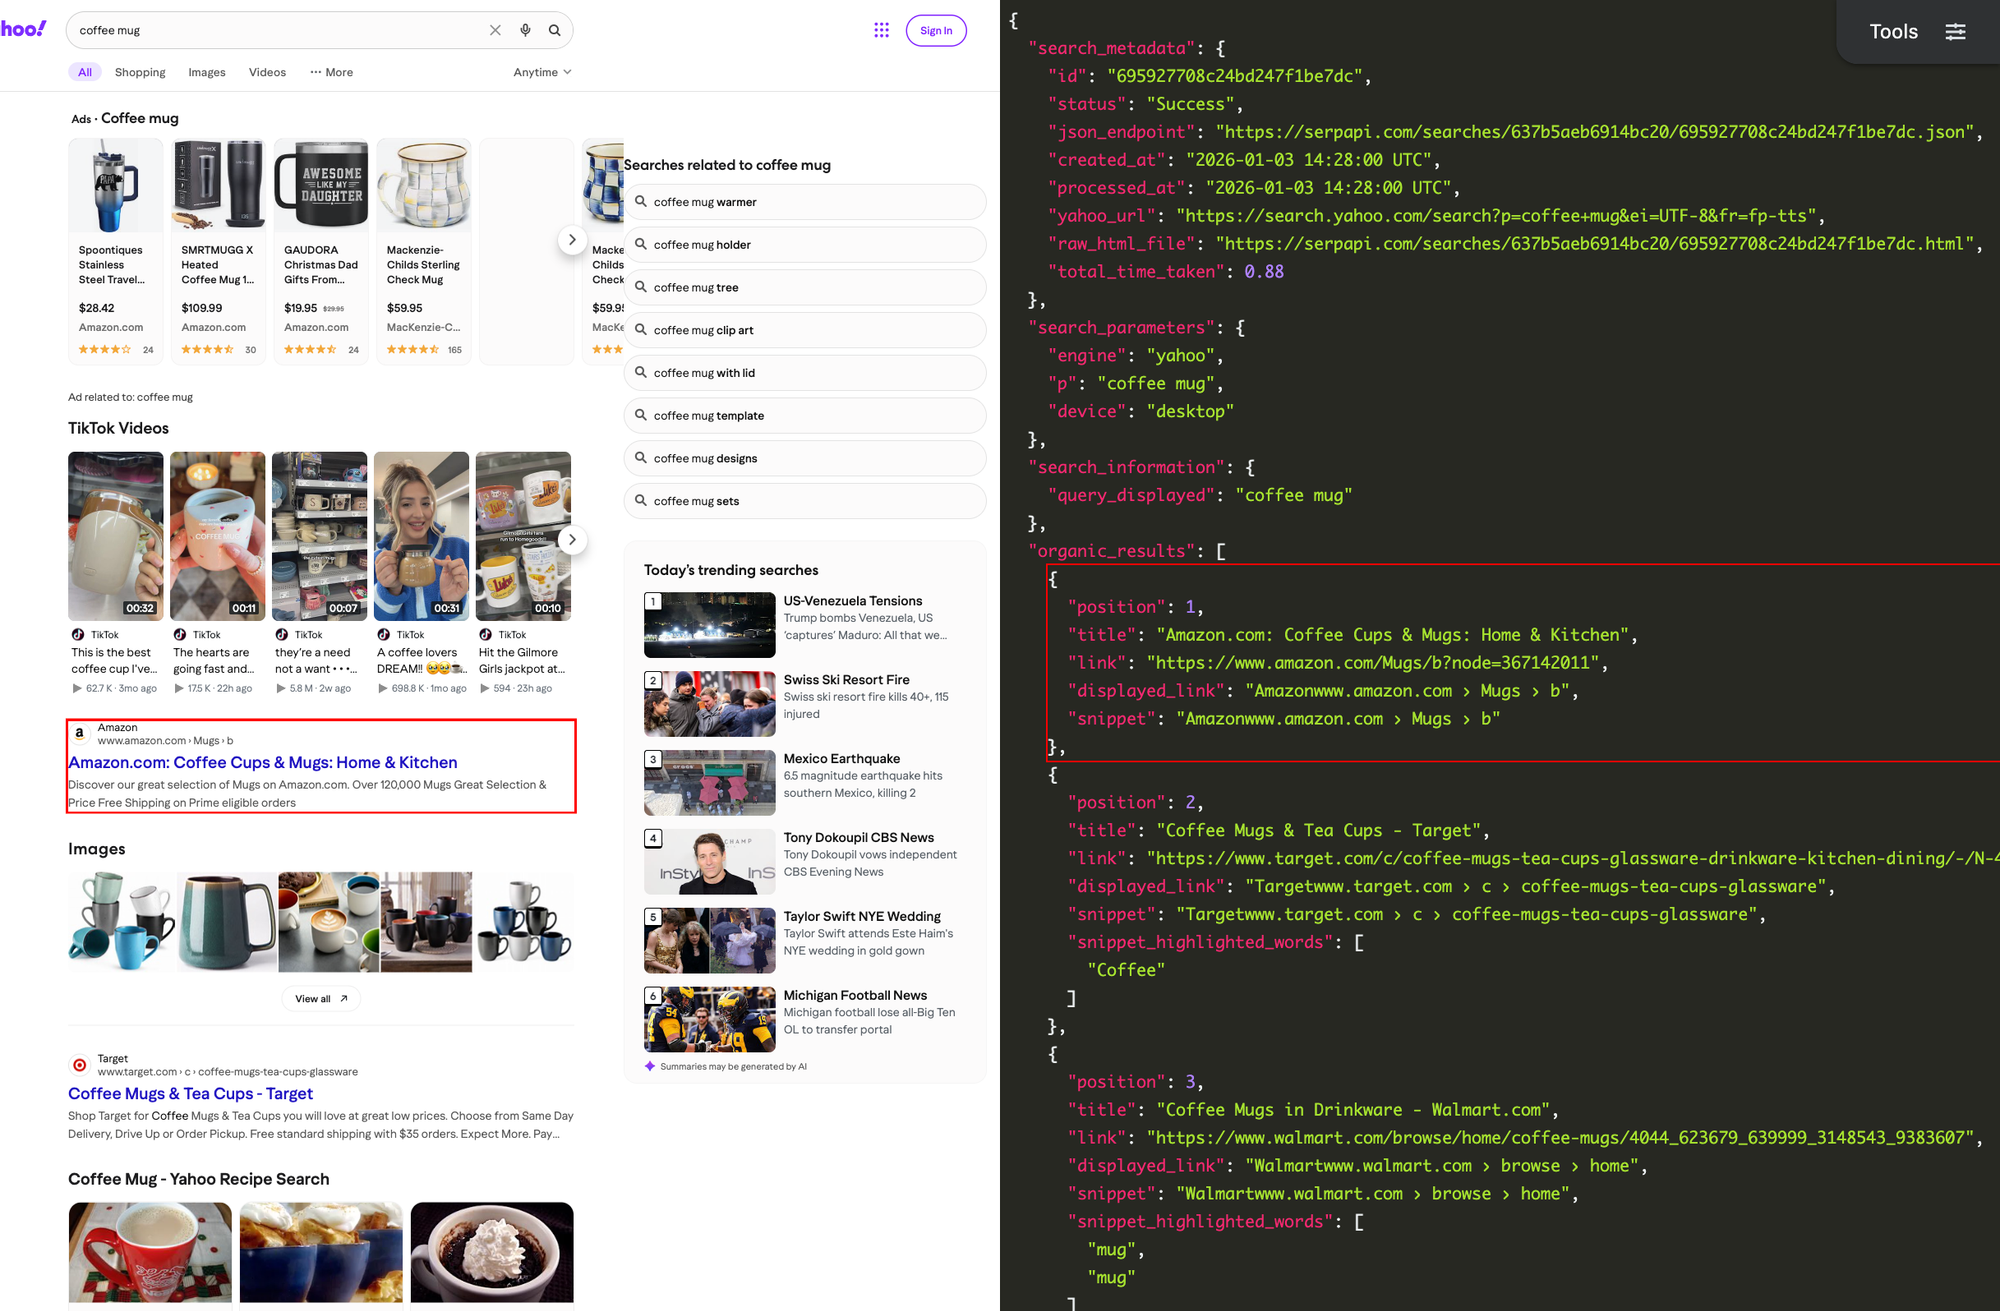Open the Coffee Mug - Yahoo Recipe Search heading

[x=199, y=1179]
